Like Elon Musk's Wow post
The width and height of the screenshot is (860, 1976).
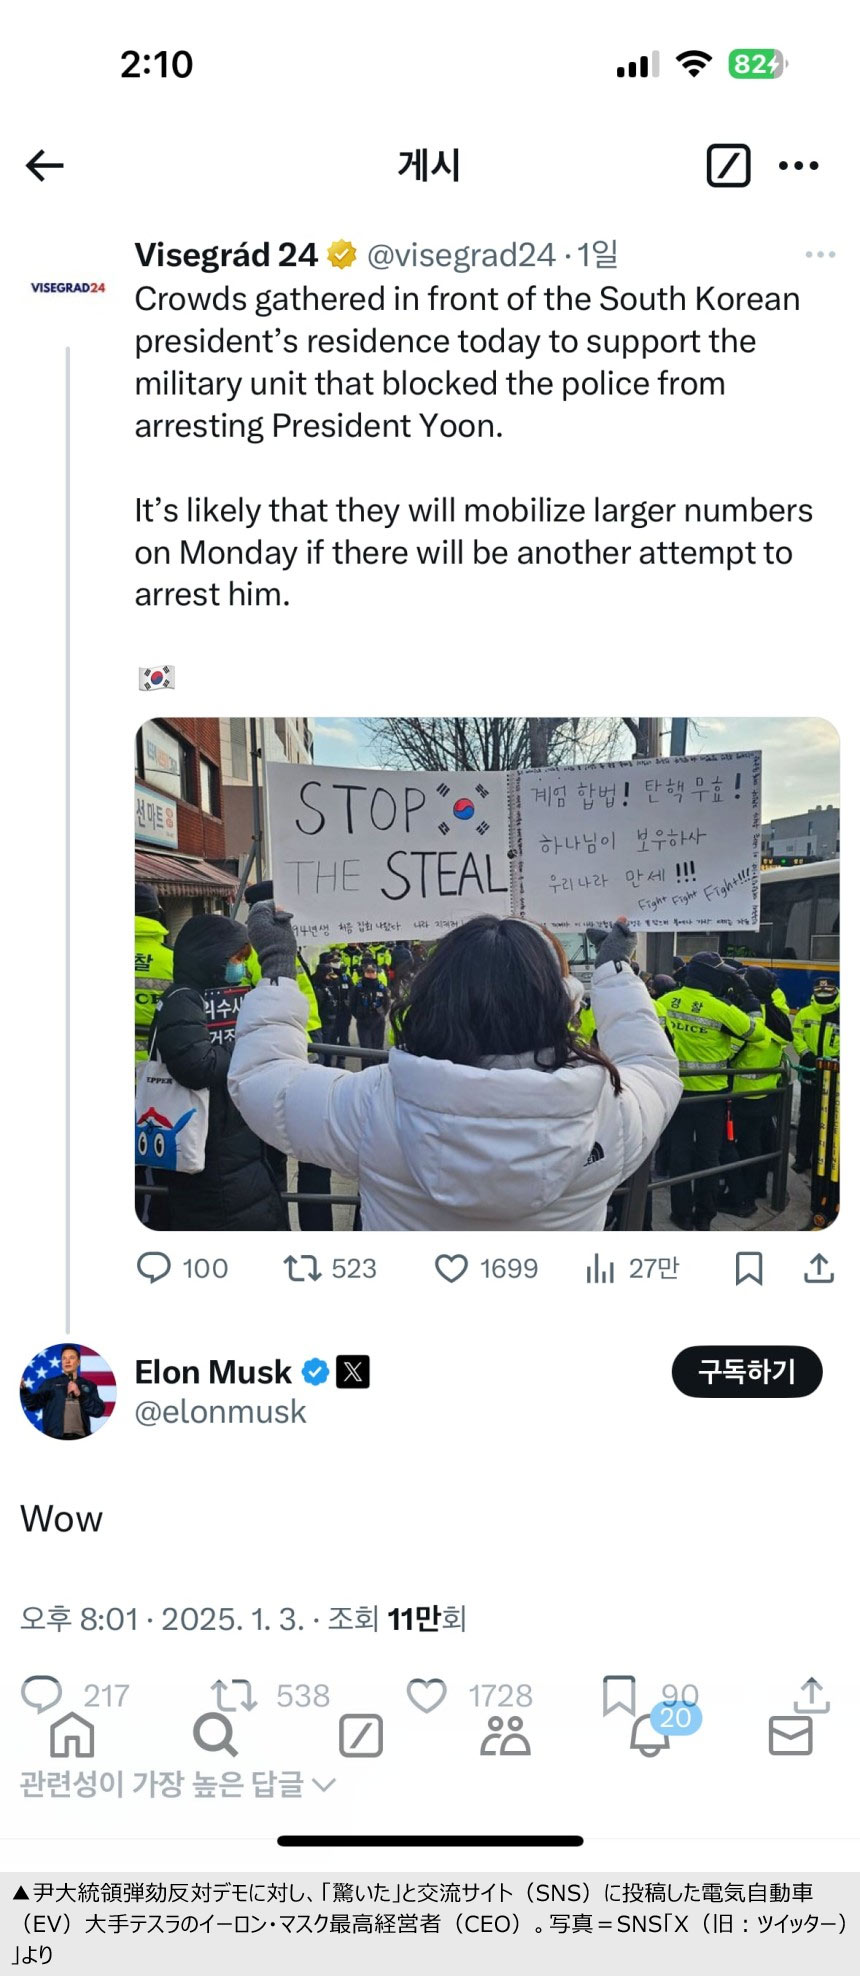click(x=427, y=1695)
